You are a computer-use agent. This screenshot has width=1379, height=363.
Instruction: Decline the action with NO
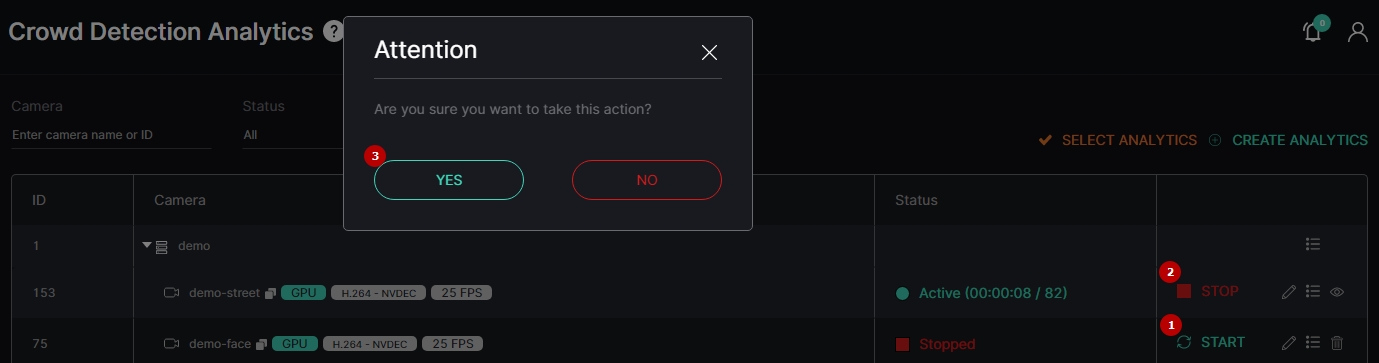647,180
